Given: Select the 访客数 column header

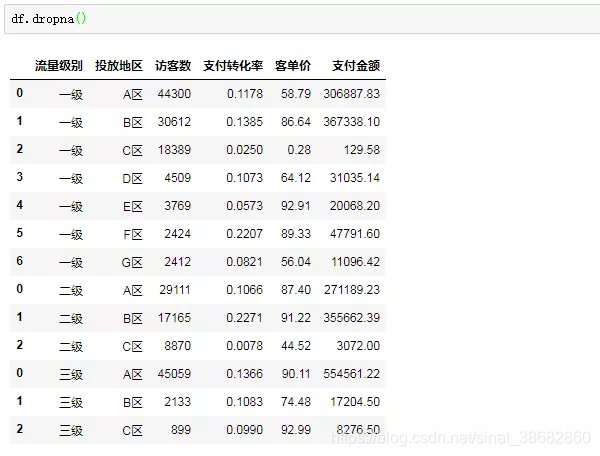Looking at the screenshot, I should (173, 65).
